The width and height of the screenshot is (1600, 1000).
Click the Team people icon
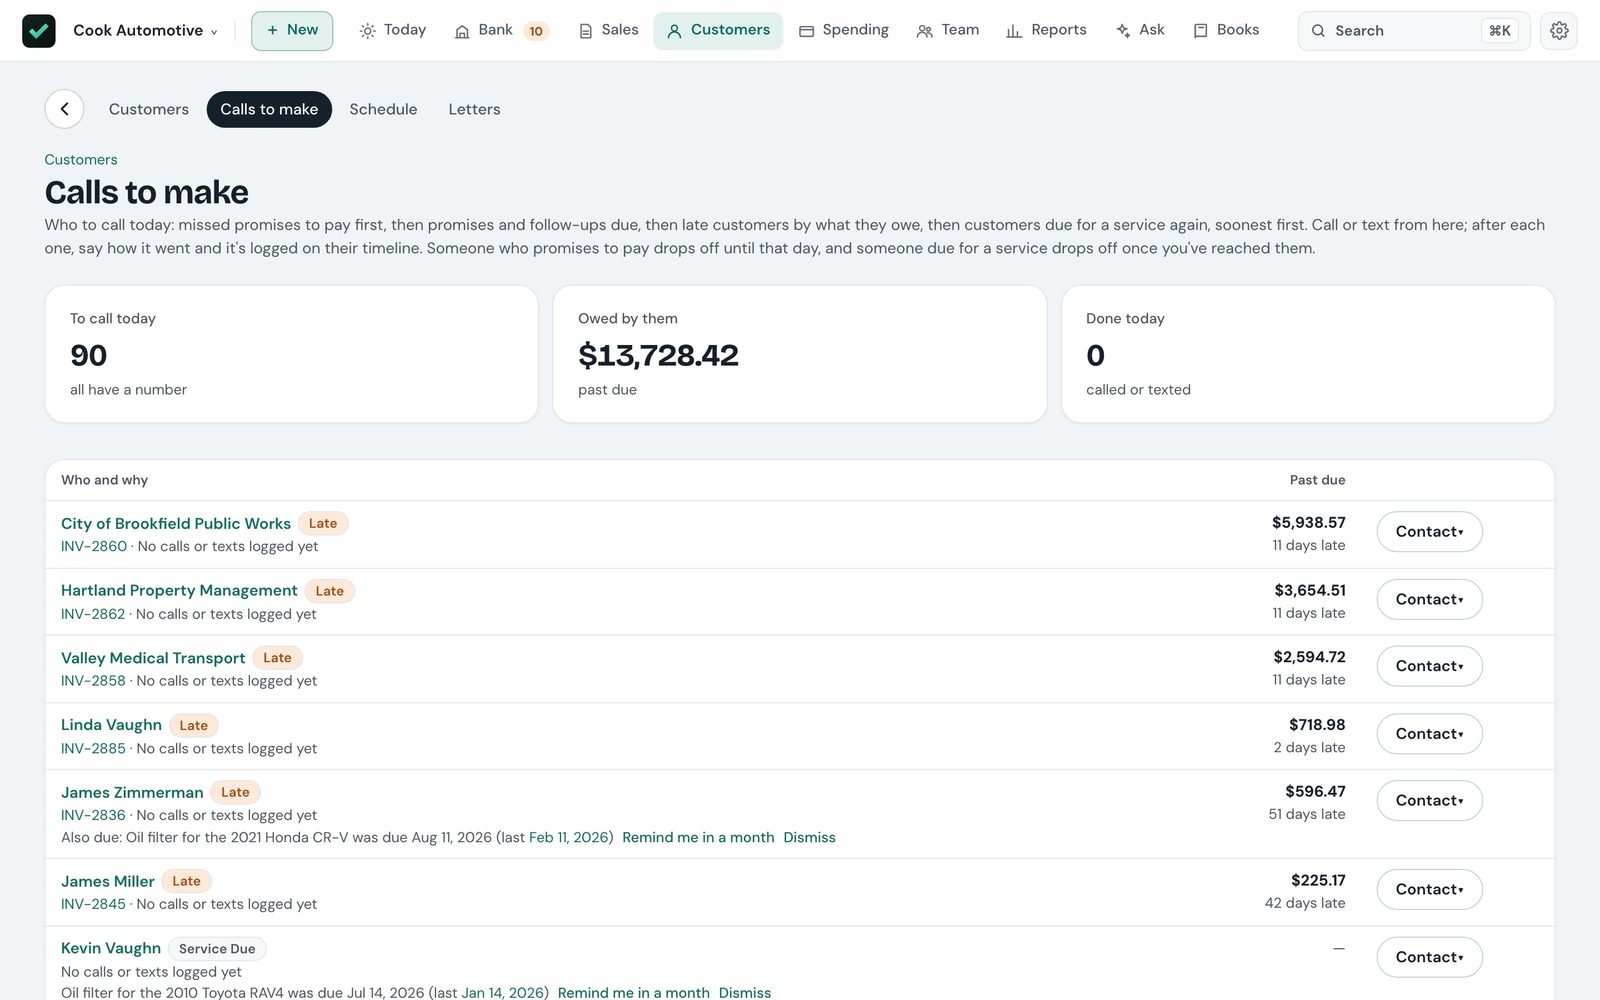pos(924,31)
